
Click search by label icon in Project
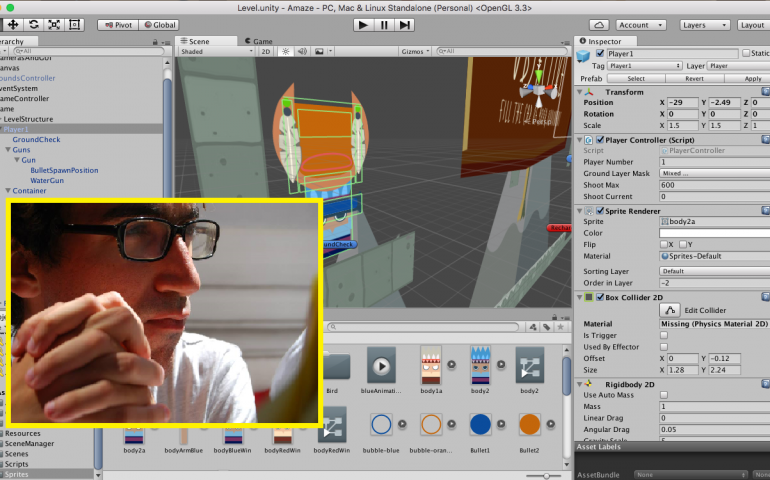tap(547, 327)
